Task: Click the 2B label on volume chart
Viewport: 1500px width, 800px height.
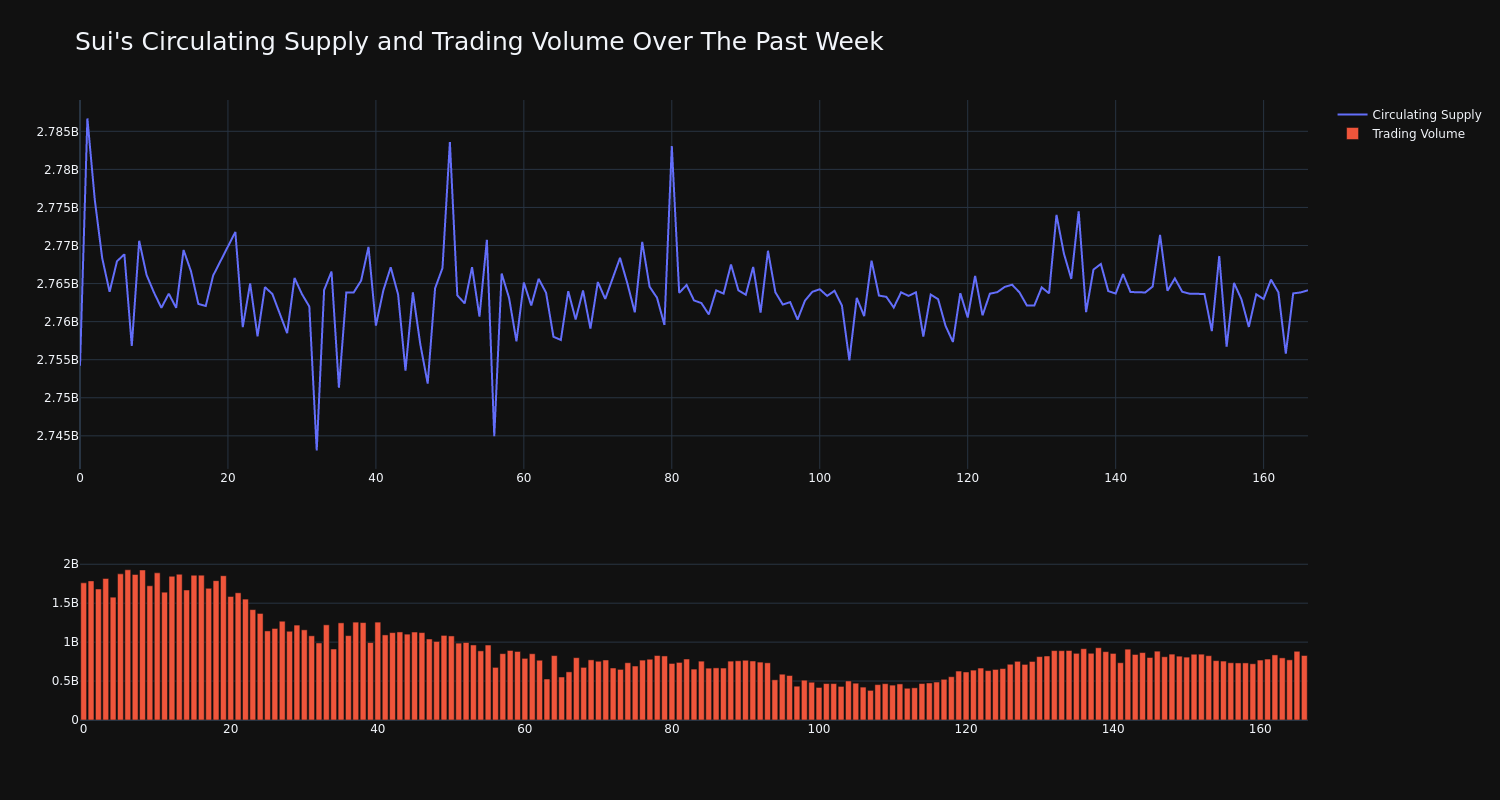Action: coord(70,564)
